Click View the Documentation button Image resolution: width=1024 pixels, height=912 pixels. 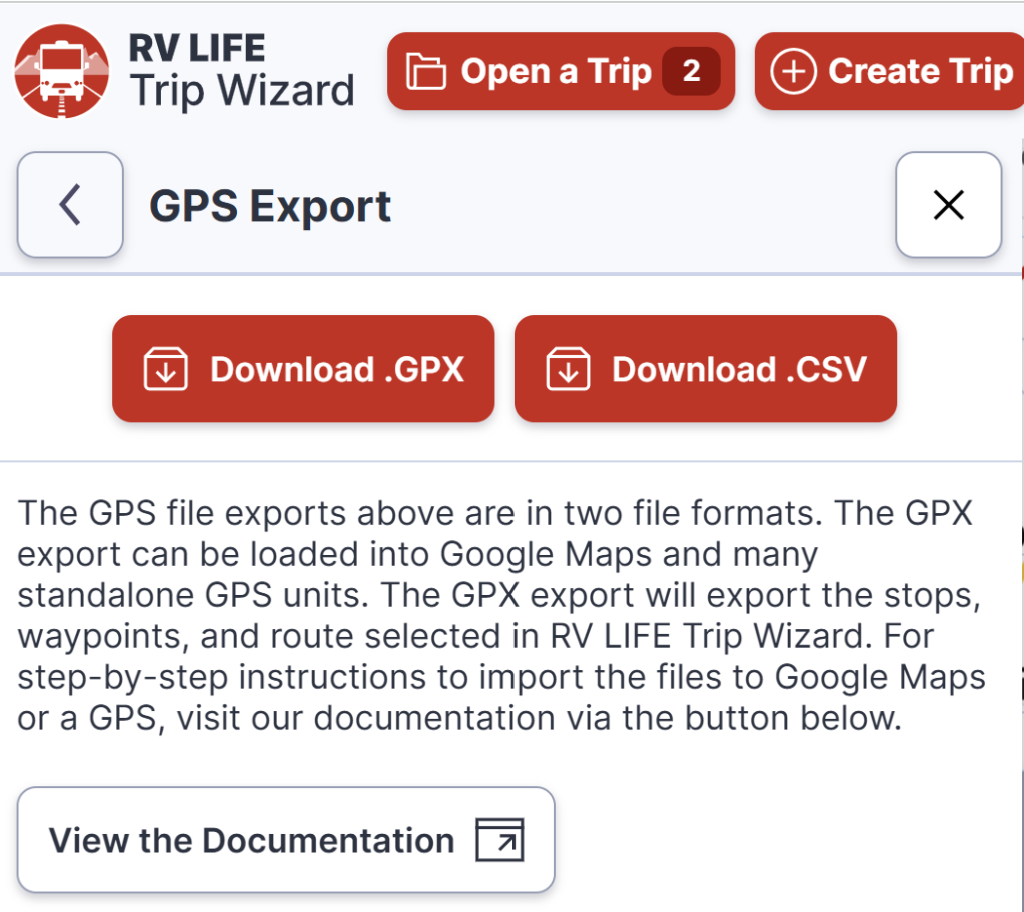(286, 840)
